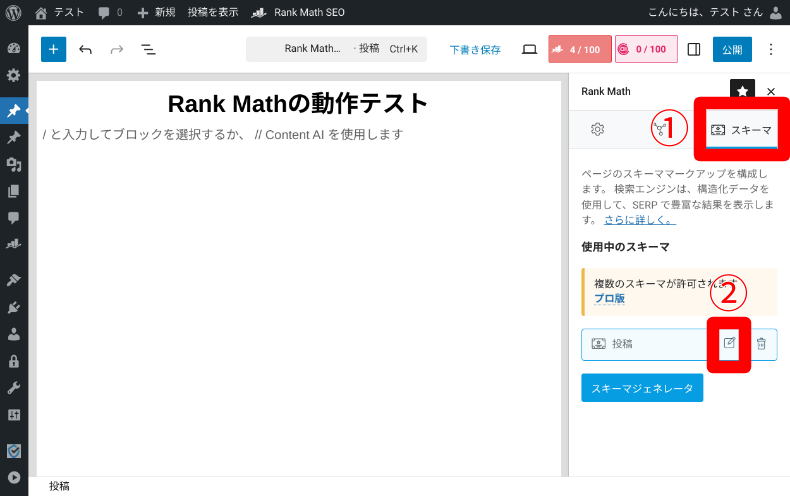Click 下書き保存 to save draft

pos(475,49)
